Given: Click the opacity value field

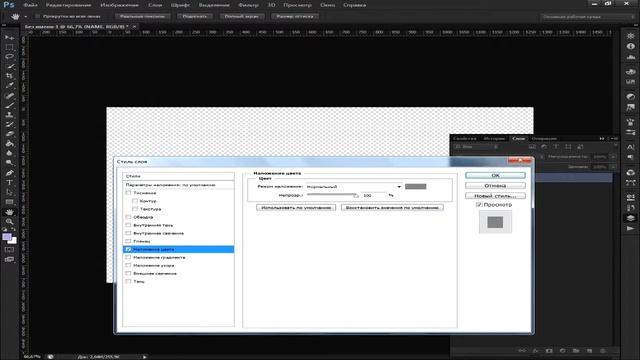Looking at the screenshot, I should 373,196.
